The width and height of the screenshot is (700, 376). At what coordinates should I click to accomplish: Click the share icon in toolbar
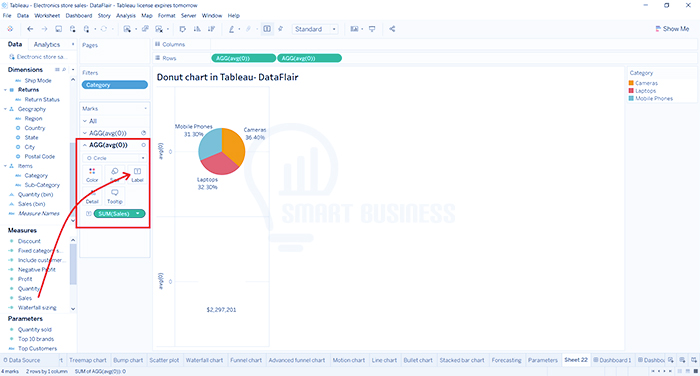coord(392,29)
